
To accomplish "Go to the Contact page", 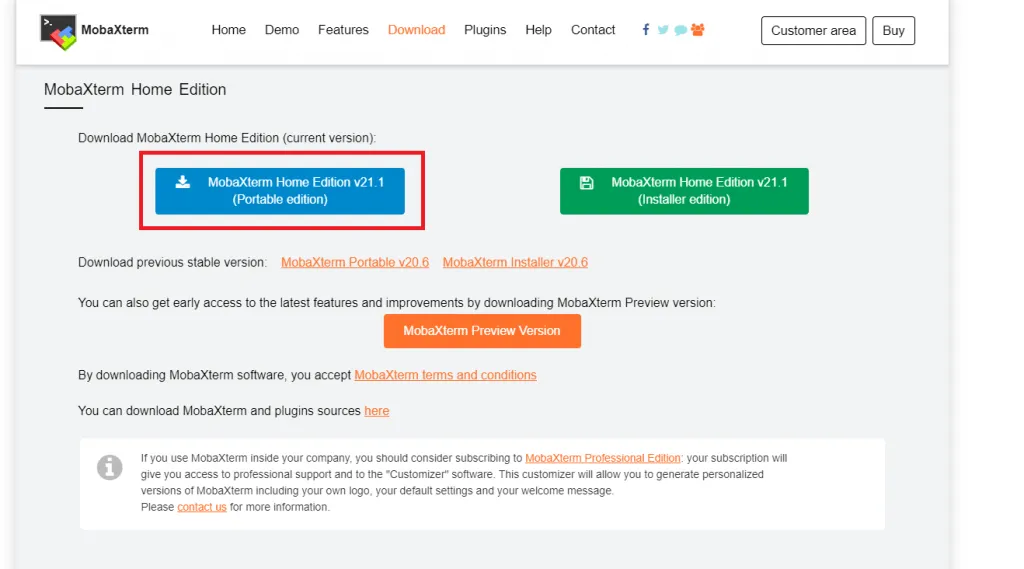I will 593,30.
